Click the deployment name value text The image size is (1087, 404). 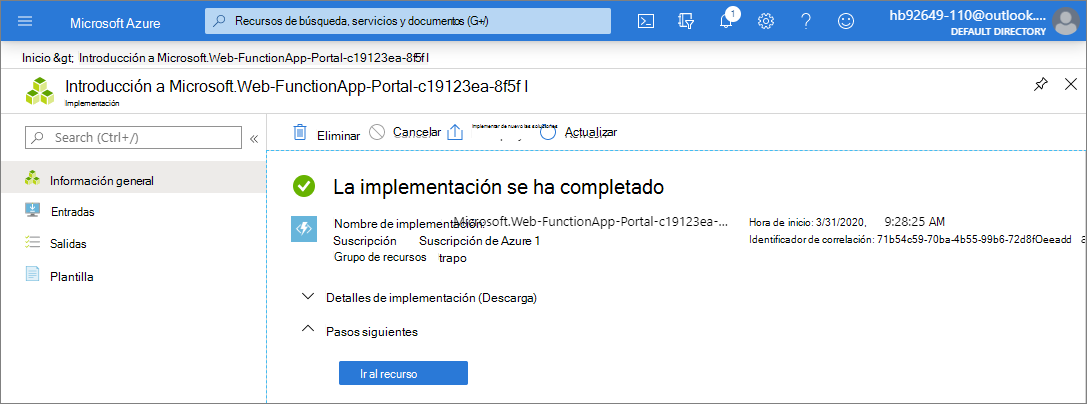click(x=592, y=222)
